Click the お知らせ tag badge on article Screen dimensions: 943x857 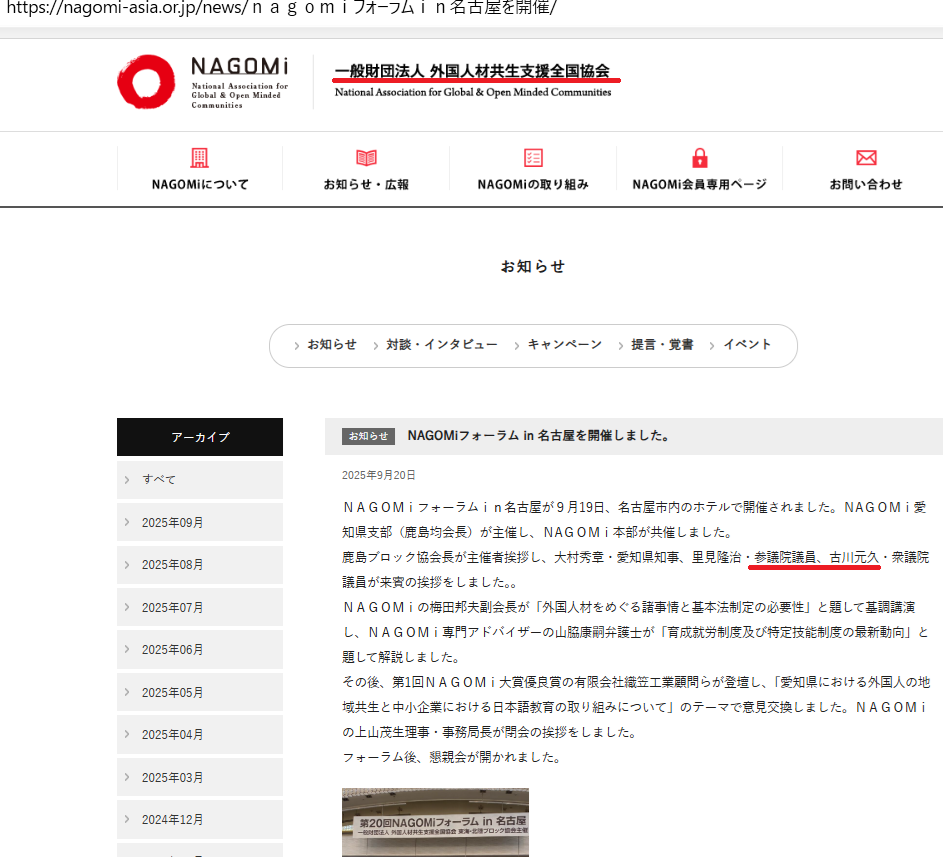tap(368, 436)
